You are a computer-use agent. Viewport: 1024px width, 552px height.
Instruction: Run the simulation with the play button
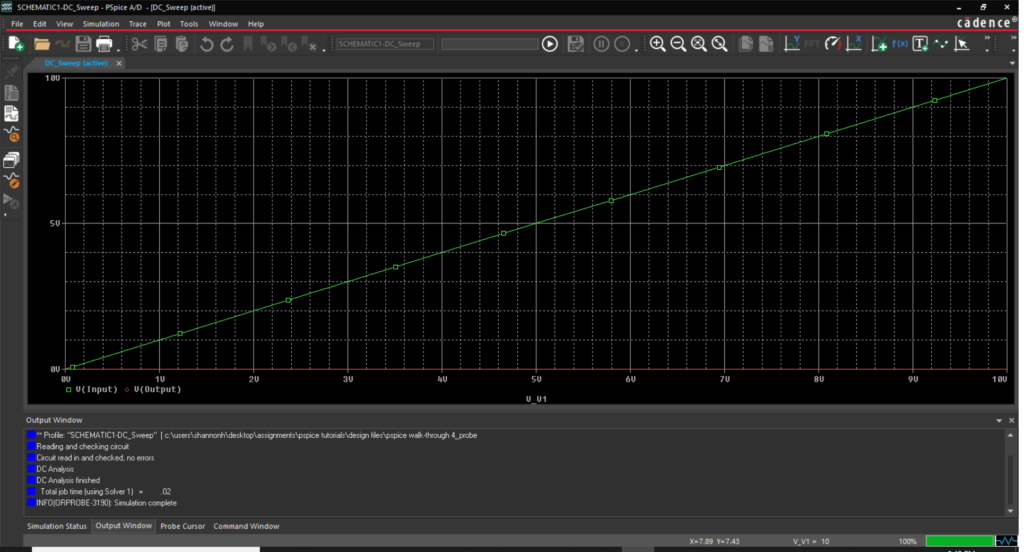click(550, 44)
